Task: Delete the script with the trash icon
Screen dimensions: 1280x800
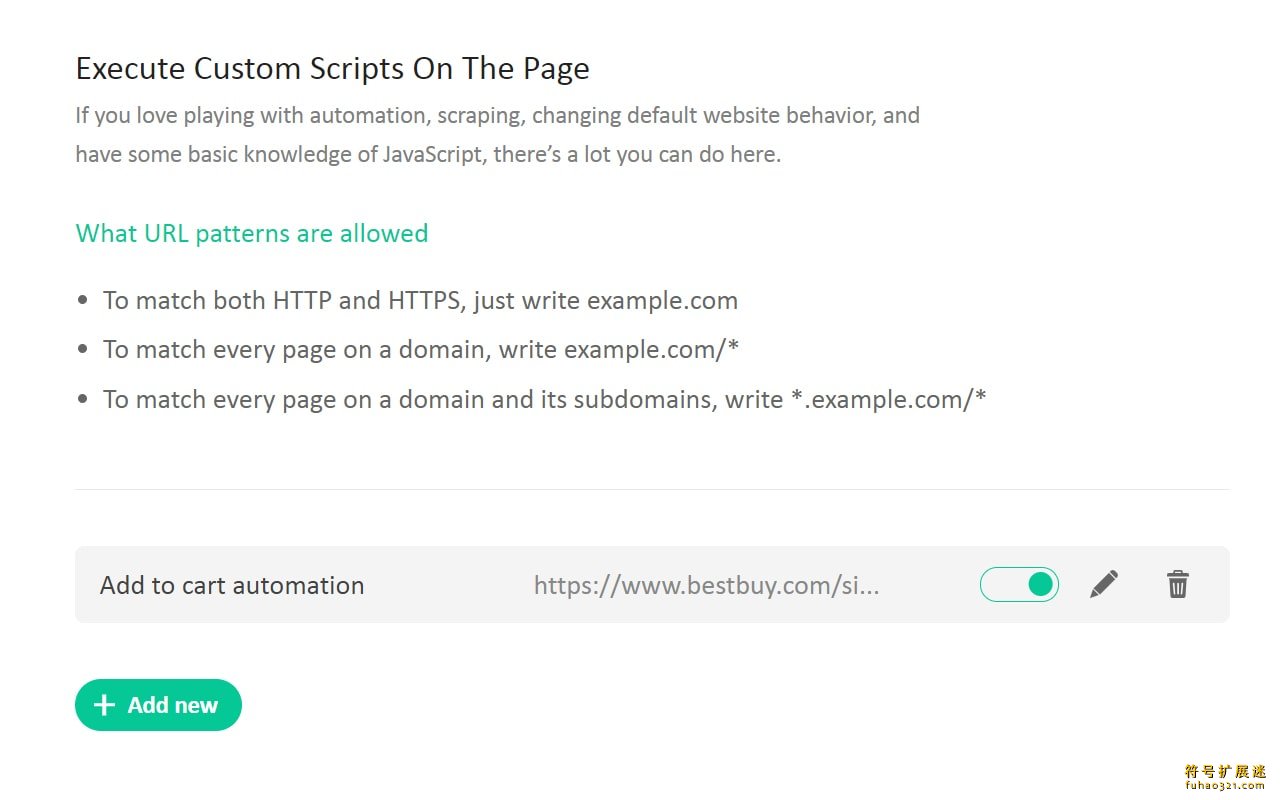Action: tap(1178, 584)
